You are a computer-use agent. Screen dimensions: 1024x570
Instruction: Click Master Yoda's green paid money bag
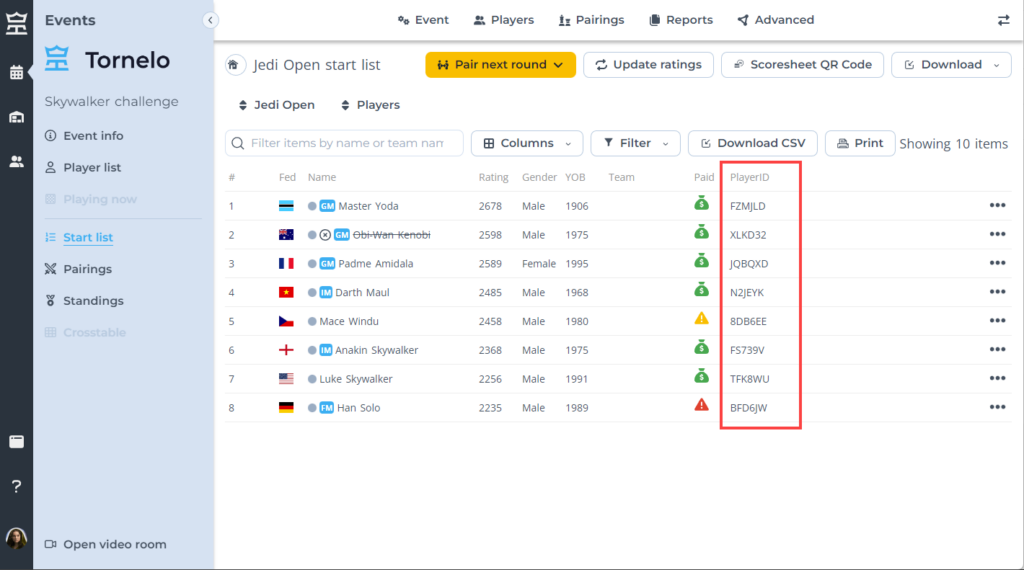[x=701, y=203]
